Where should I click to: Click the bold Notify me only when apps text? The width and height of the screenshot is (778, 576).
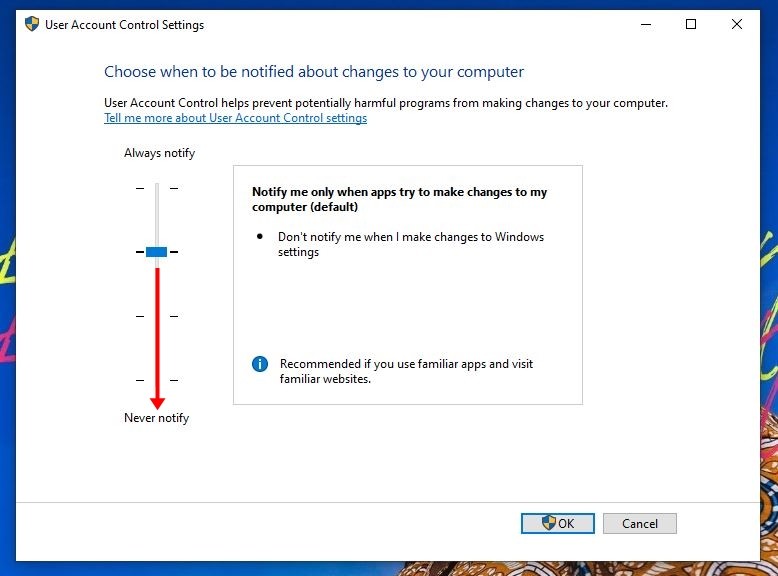[399, 199]
